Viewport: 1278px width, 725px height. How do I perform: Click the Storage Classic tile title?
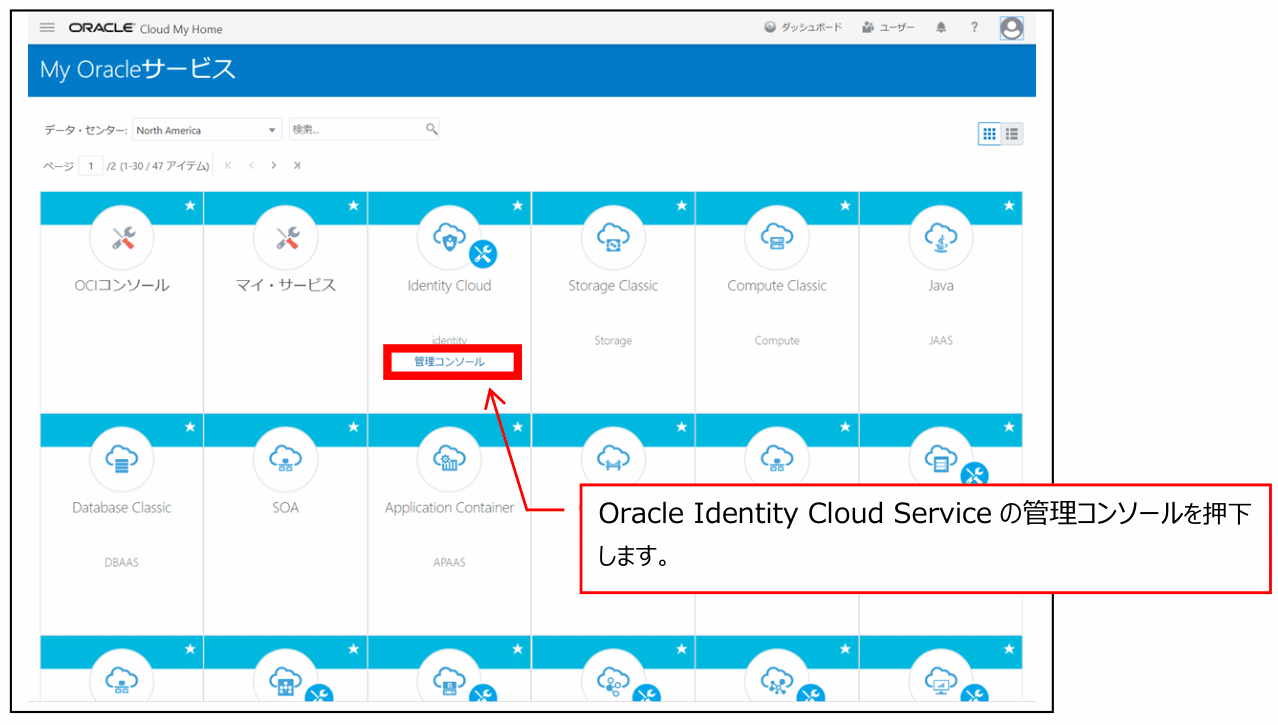(x=613, y=286)
